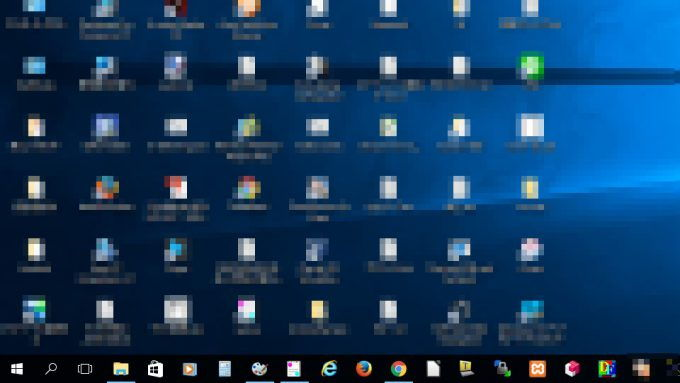
Task: Open the padlock network taskbar icon
Action: pos(502,369)
